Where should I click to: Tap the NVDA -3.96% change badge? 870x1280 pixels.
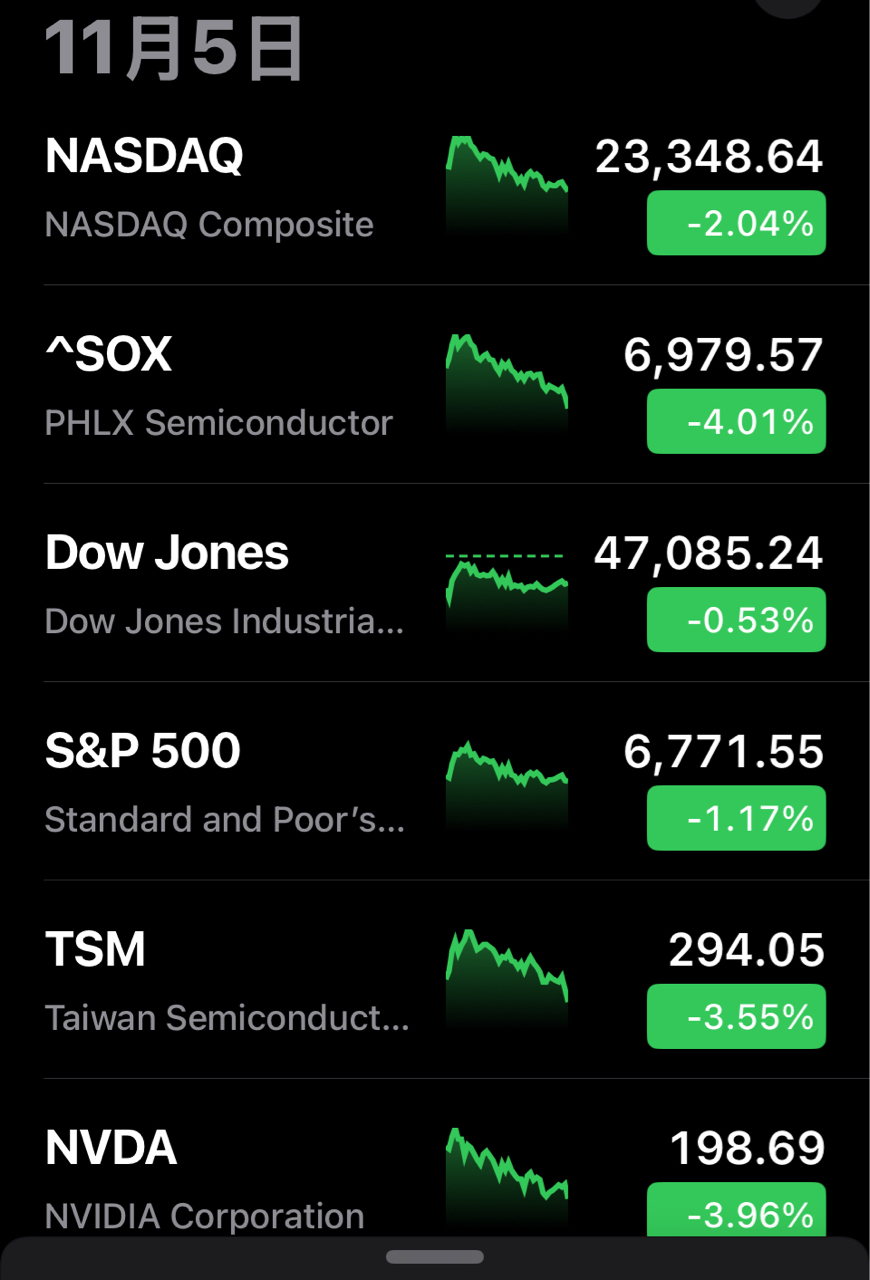coord(736,1212)
